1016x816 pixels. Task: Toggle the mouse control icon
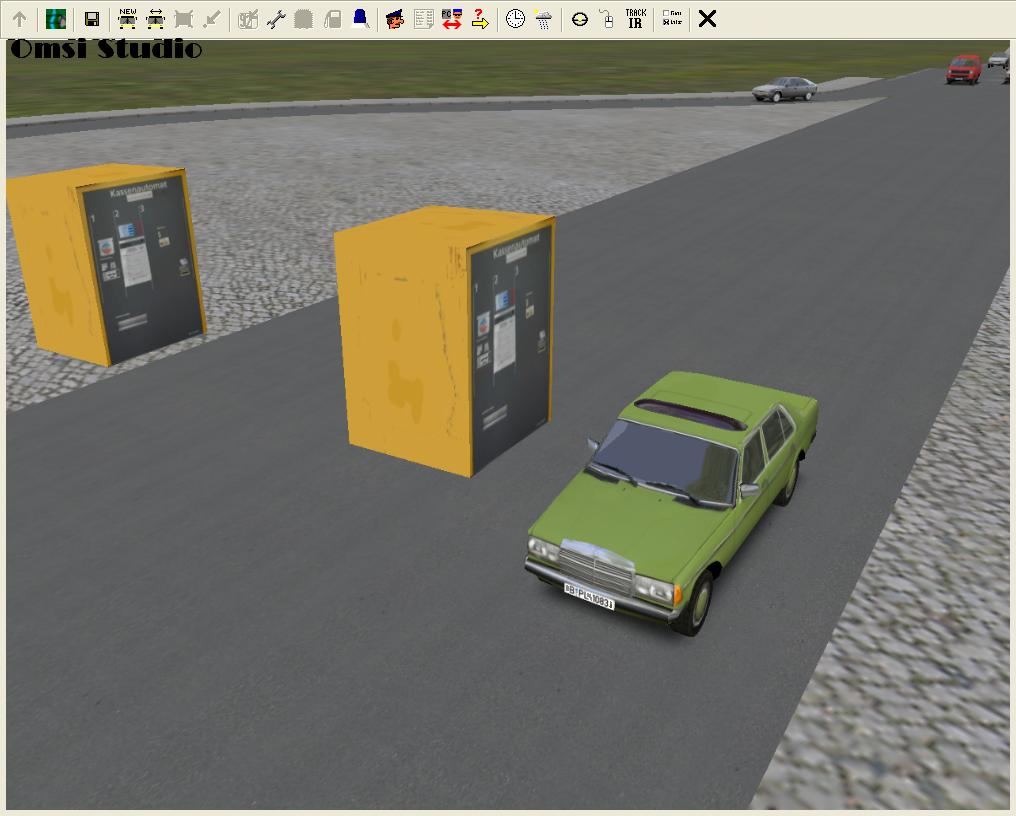coord(607,19)
